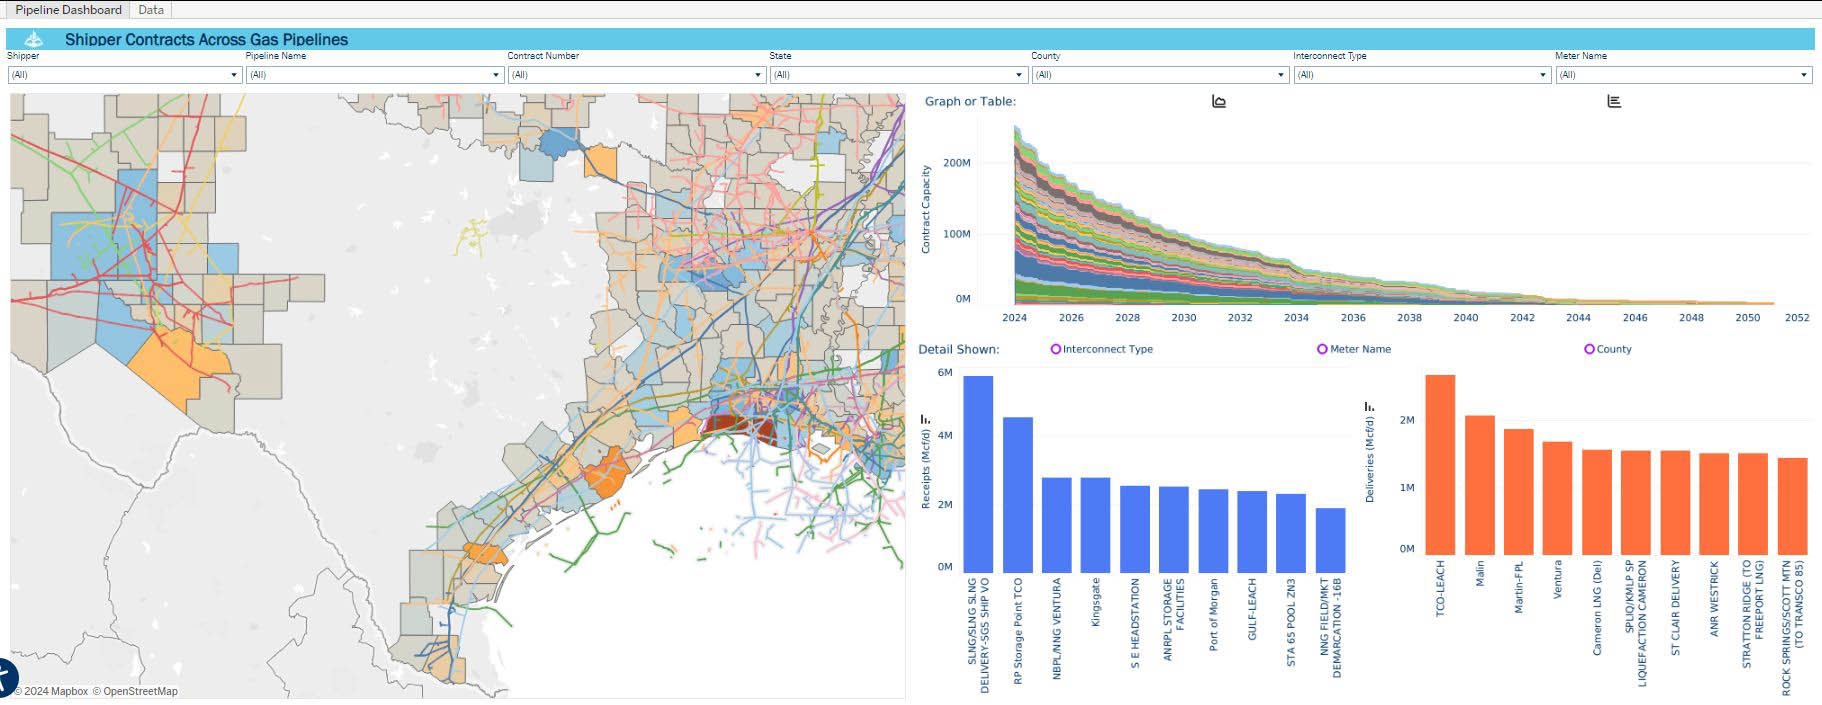
Task: Click the sort icon beside Receipts chart
Action: click(x=925, y=419)
